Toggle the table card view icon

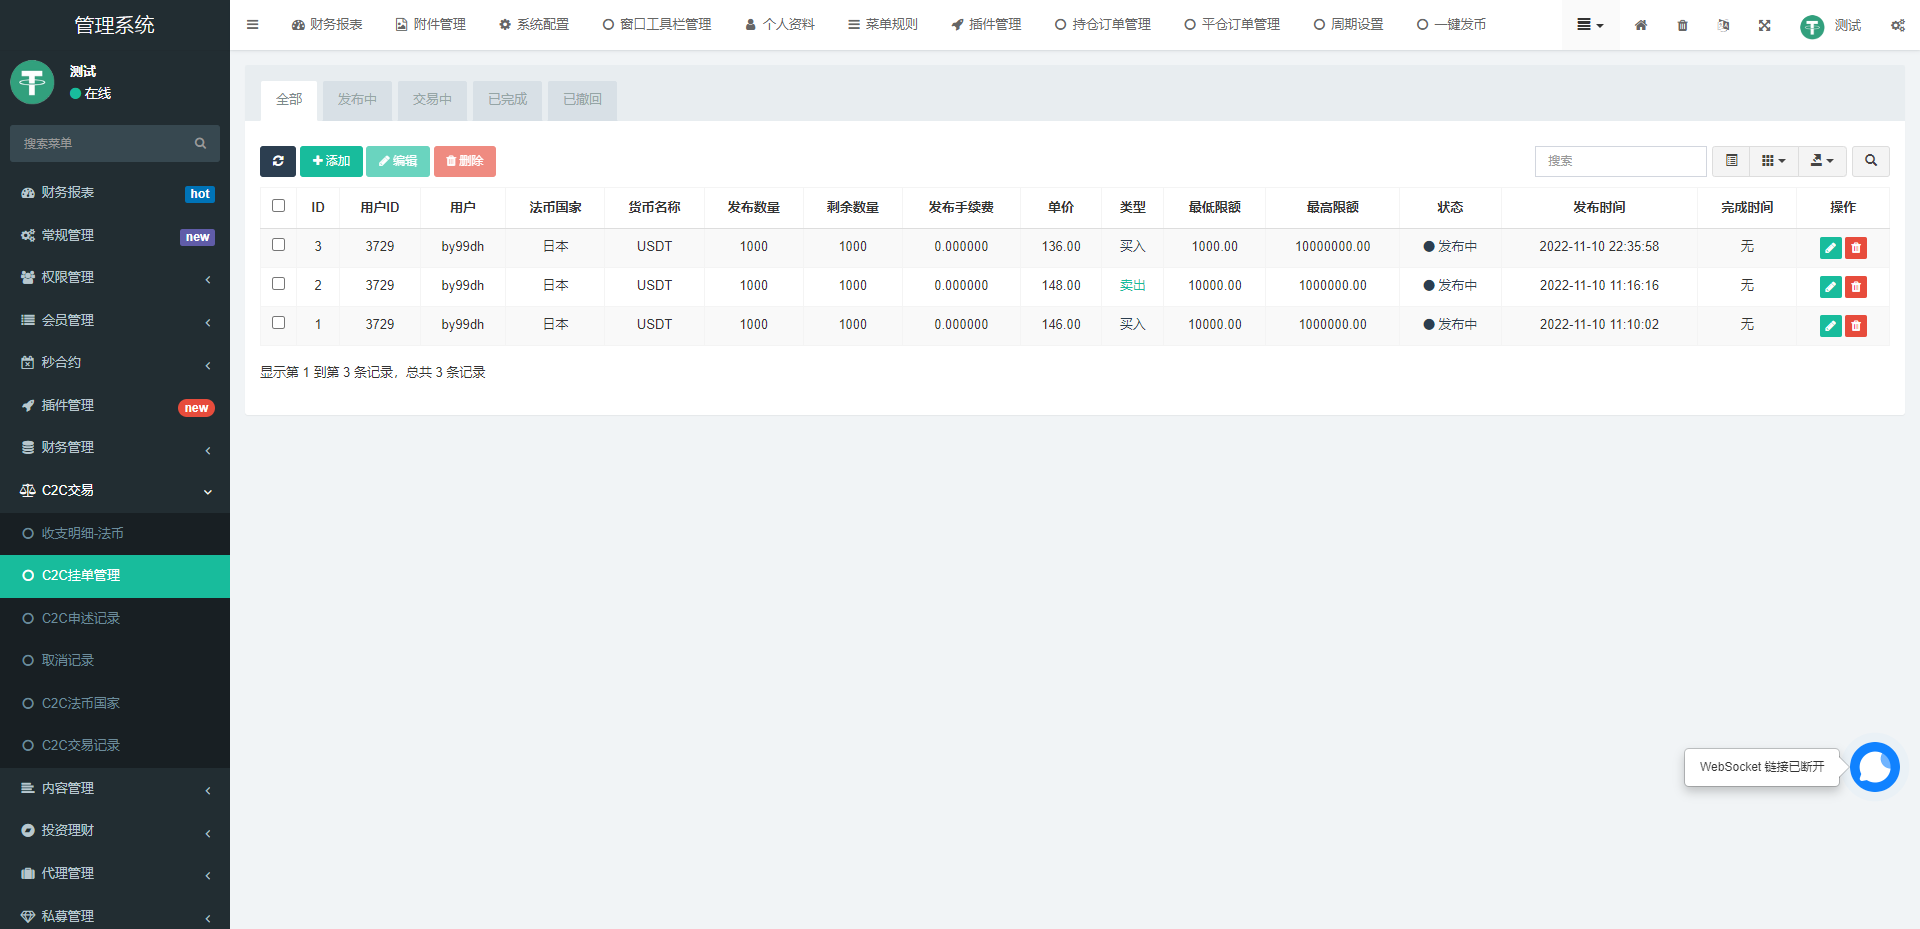1732,161
